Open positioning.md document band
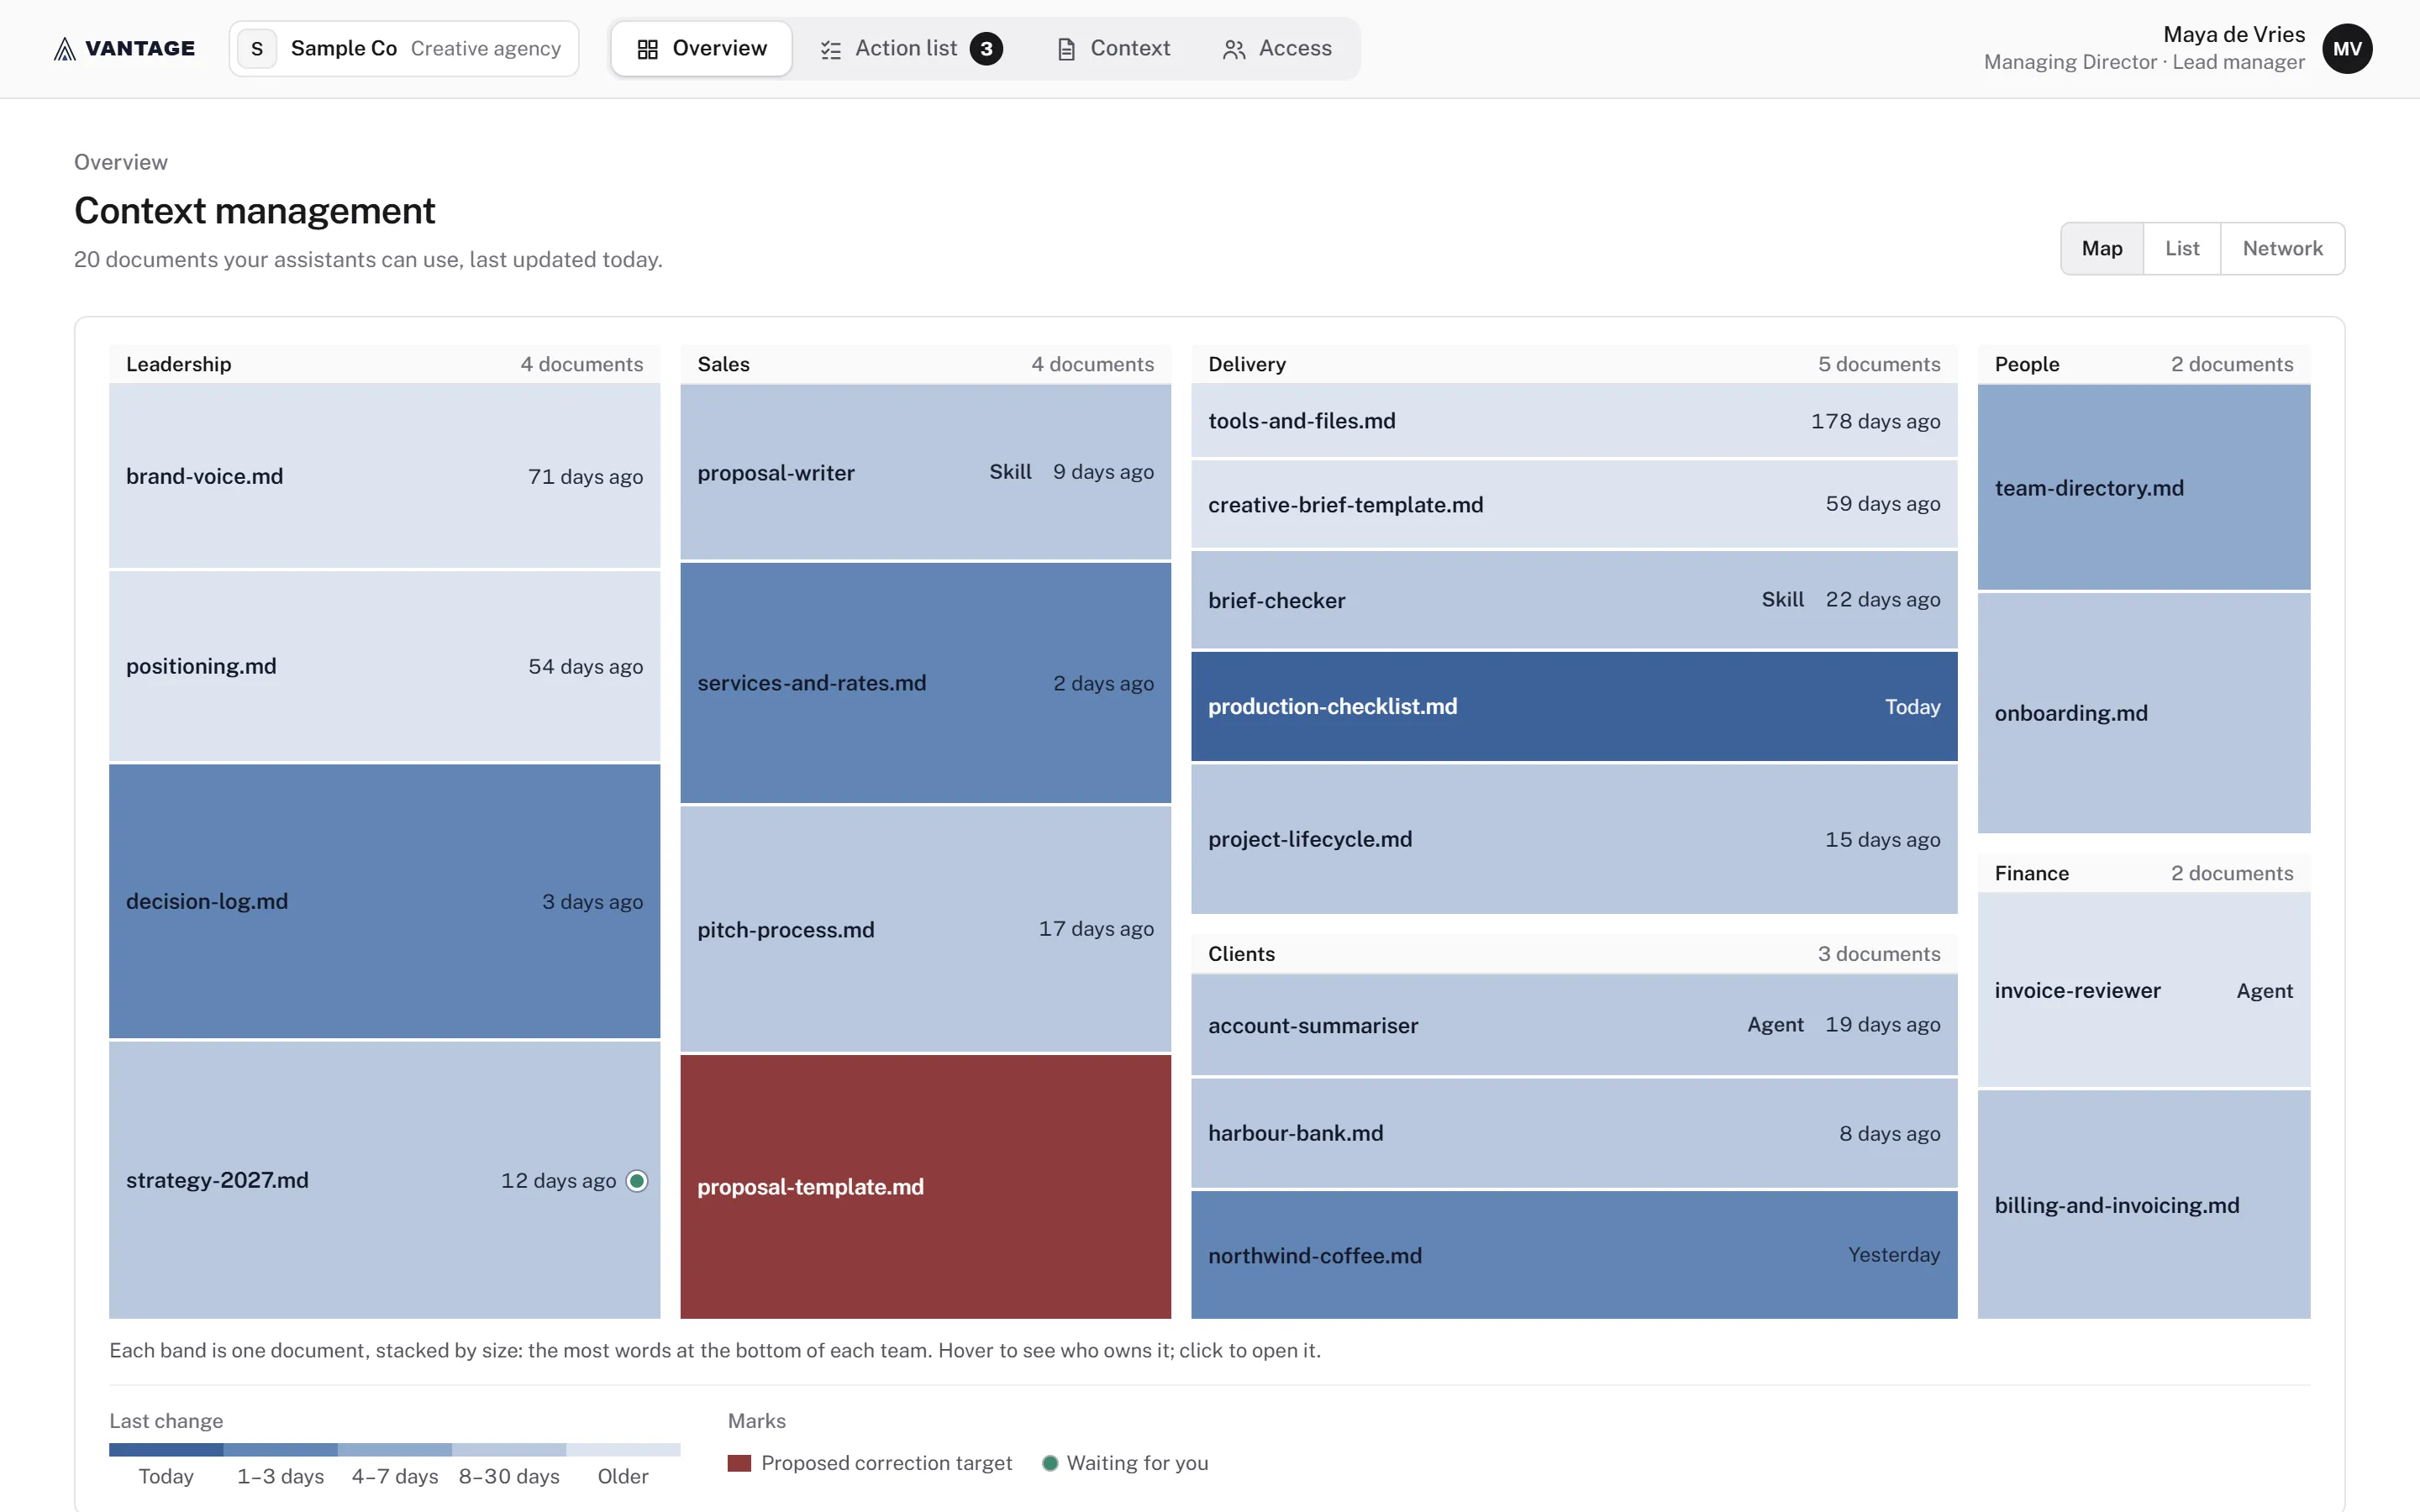 click(x=384, y=666)
